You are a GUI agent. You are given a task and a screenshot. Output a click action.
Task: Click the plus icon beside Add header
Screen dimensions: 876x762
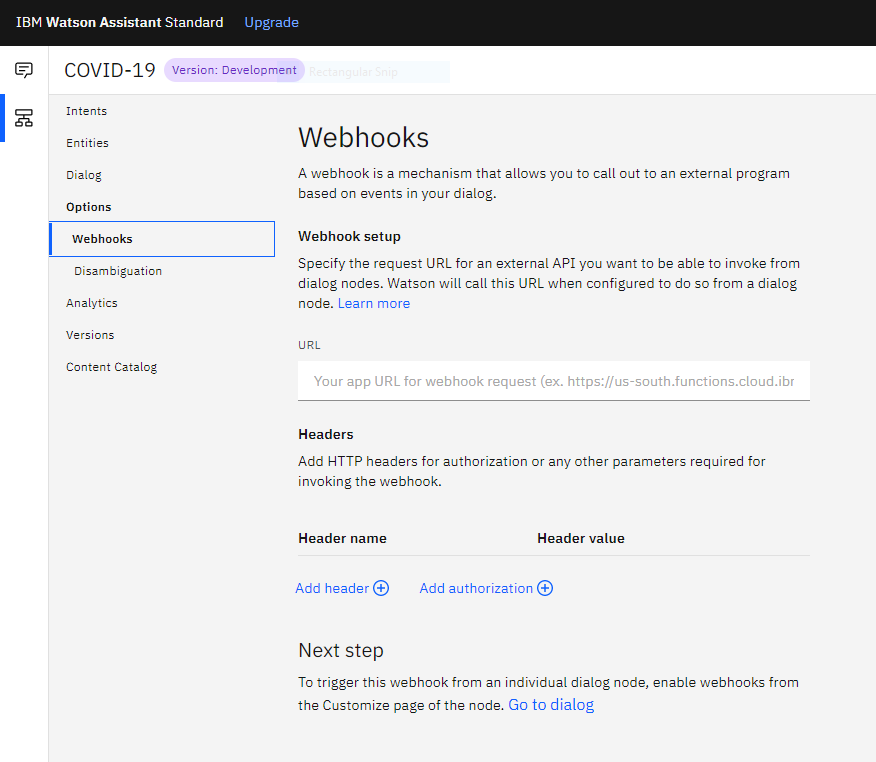point(381,588)
